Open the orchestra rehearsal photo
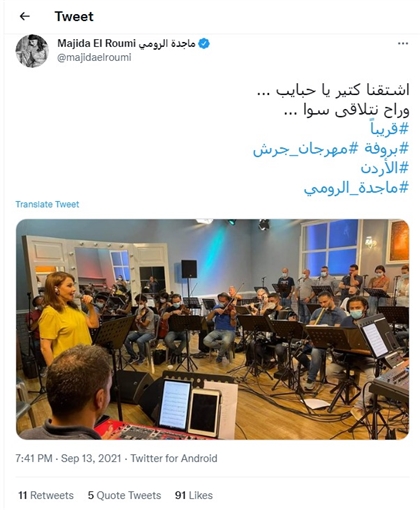420x510 pixels. 213,329
